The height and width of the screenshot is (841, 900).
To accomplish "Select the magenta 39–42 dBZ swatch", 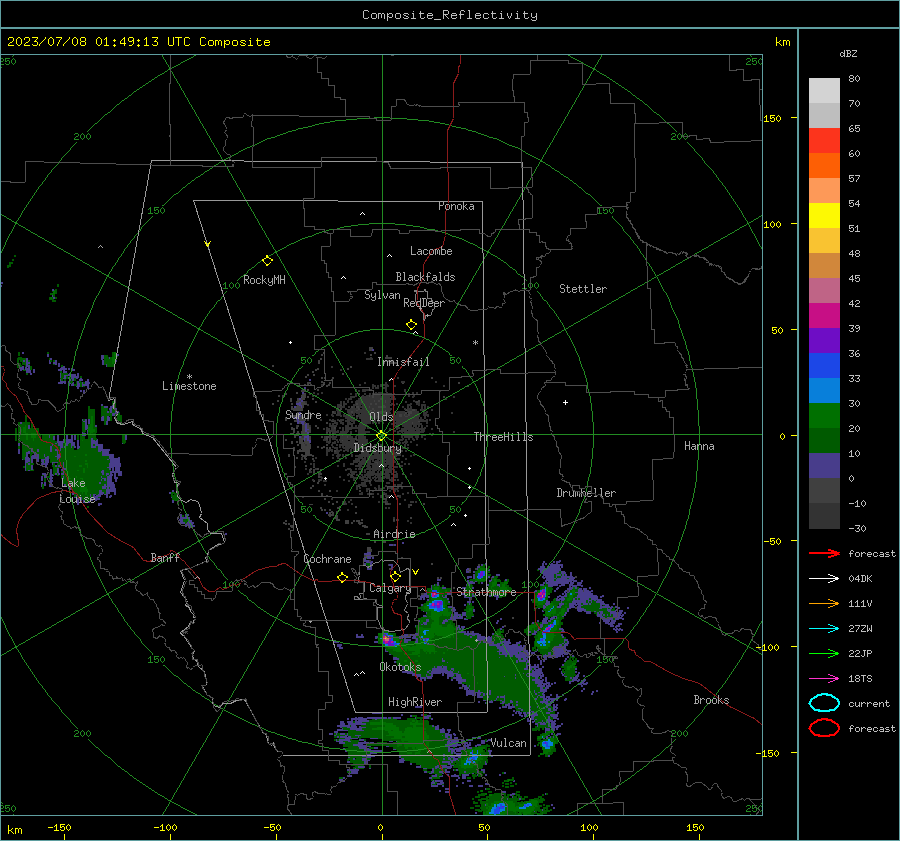I will point(824,315).
